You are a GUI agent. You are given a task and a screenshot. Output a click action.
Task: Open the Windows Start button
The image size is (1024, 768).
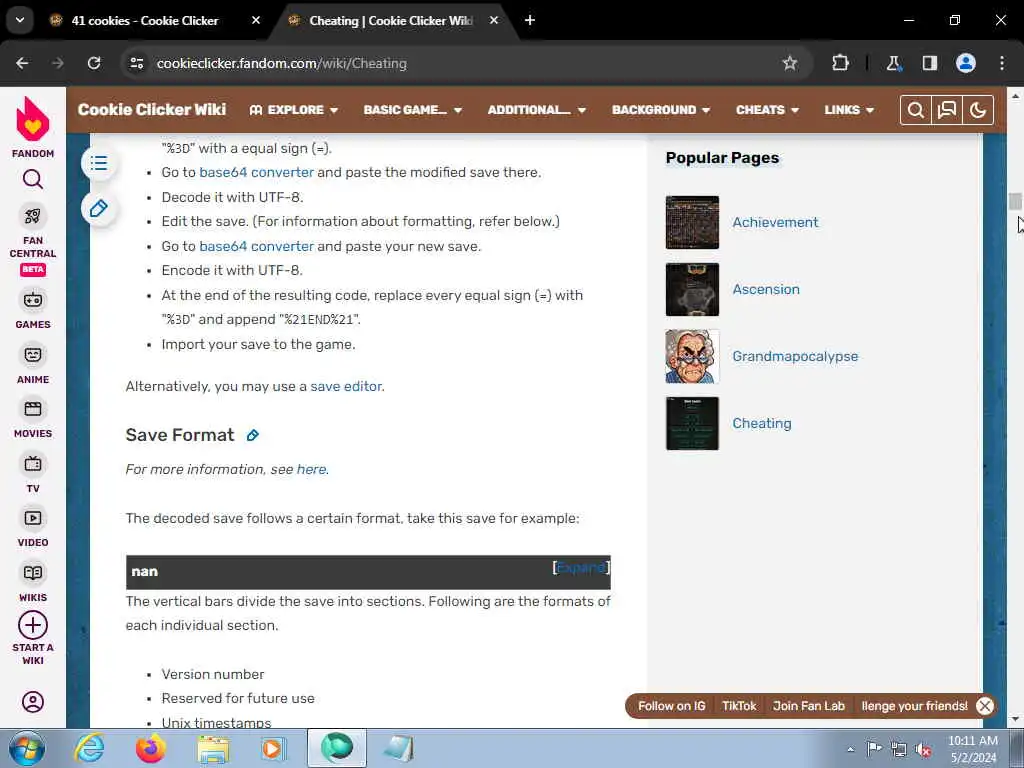coord(27,748)
